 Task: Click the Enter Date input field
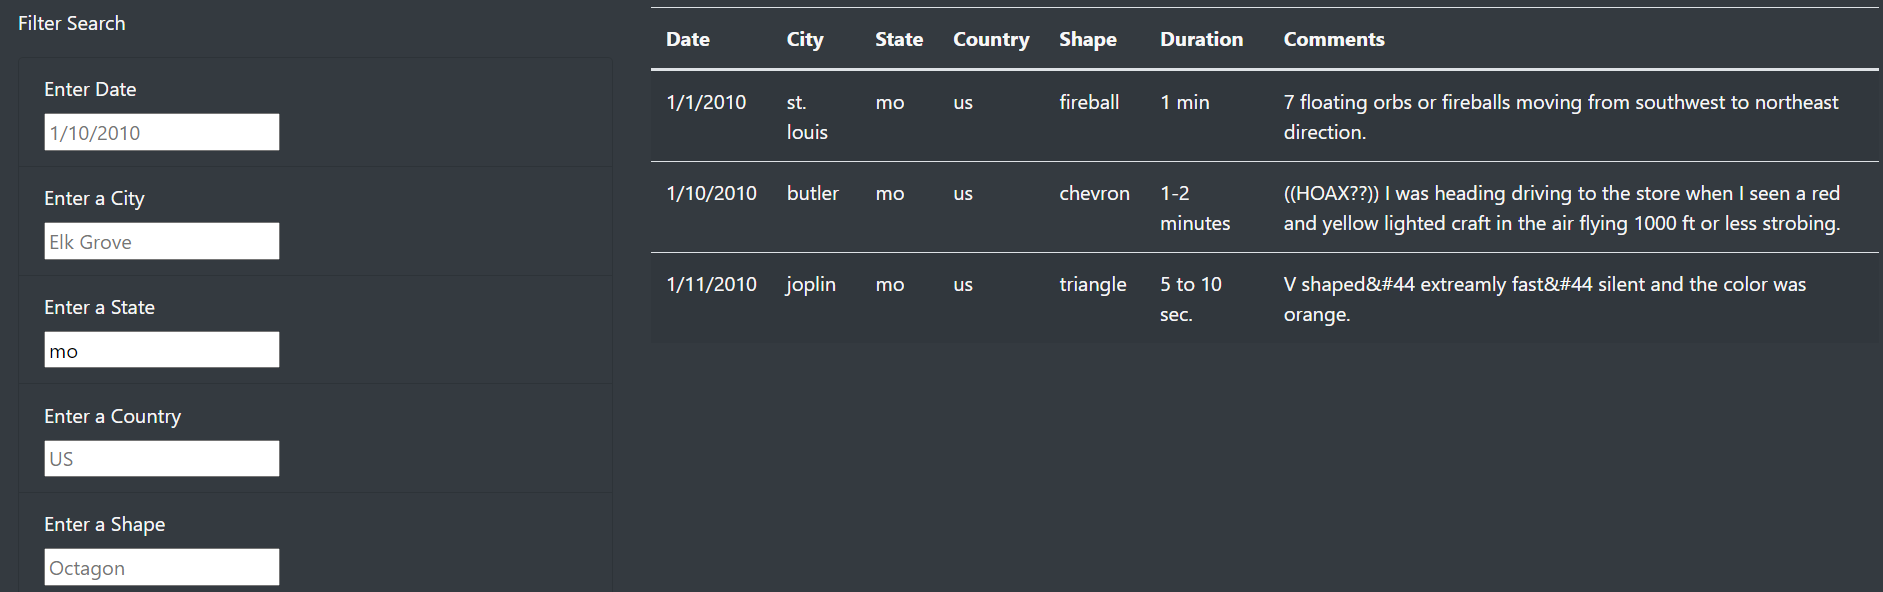click(x=160, y=131)
